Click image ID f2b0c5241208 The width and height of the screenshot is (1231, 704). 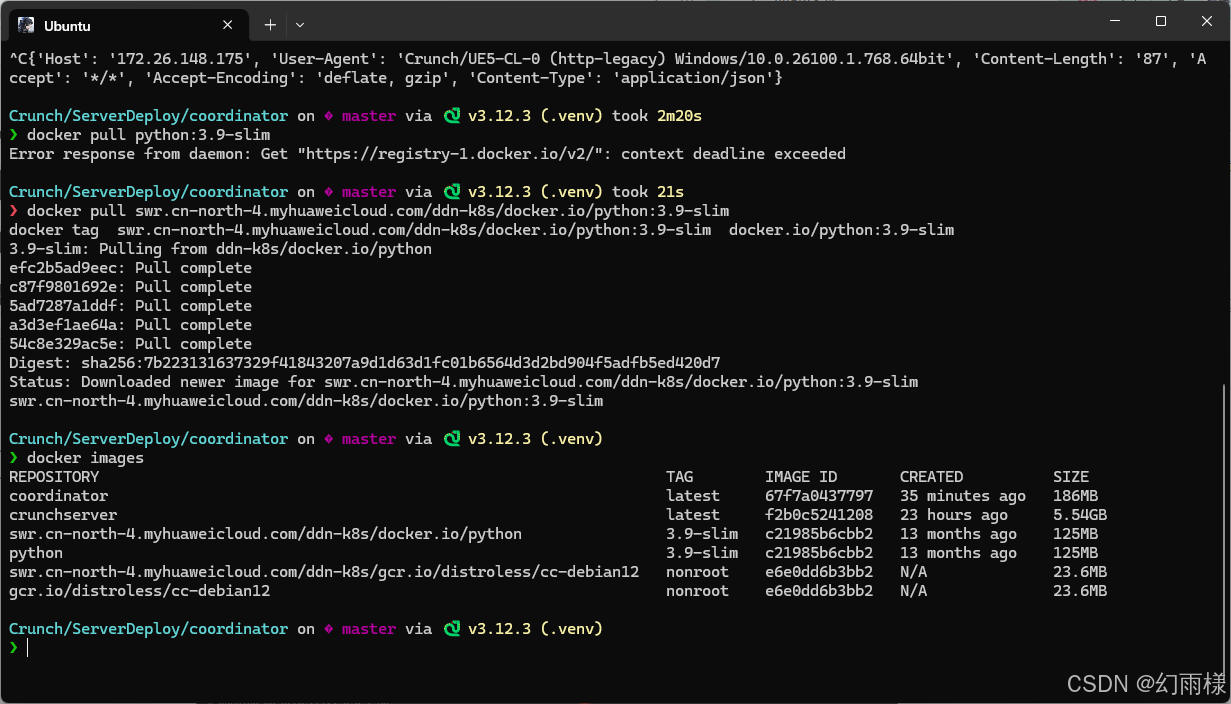click(819, 515)
